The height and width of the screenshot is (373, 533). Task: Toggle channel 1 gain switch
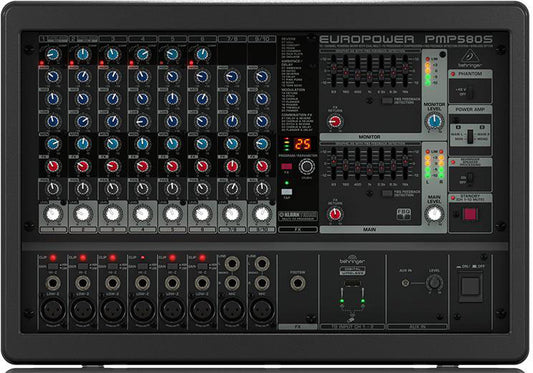(x=53, y=267)
